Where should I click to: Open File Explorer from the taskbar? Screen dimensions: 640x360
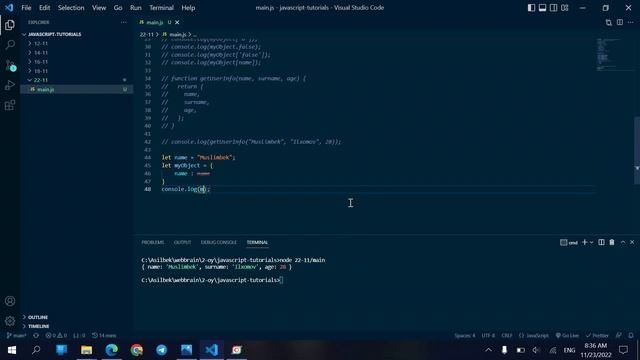pyautogui.click(x=87, y=350)
